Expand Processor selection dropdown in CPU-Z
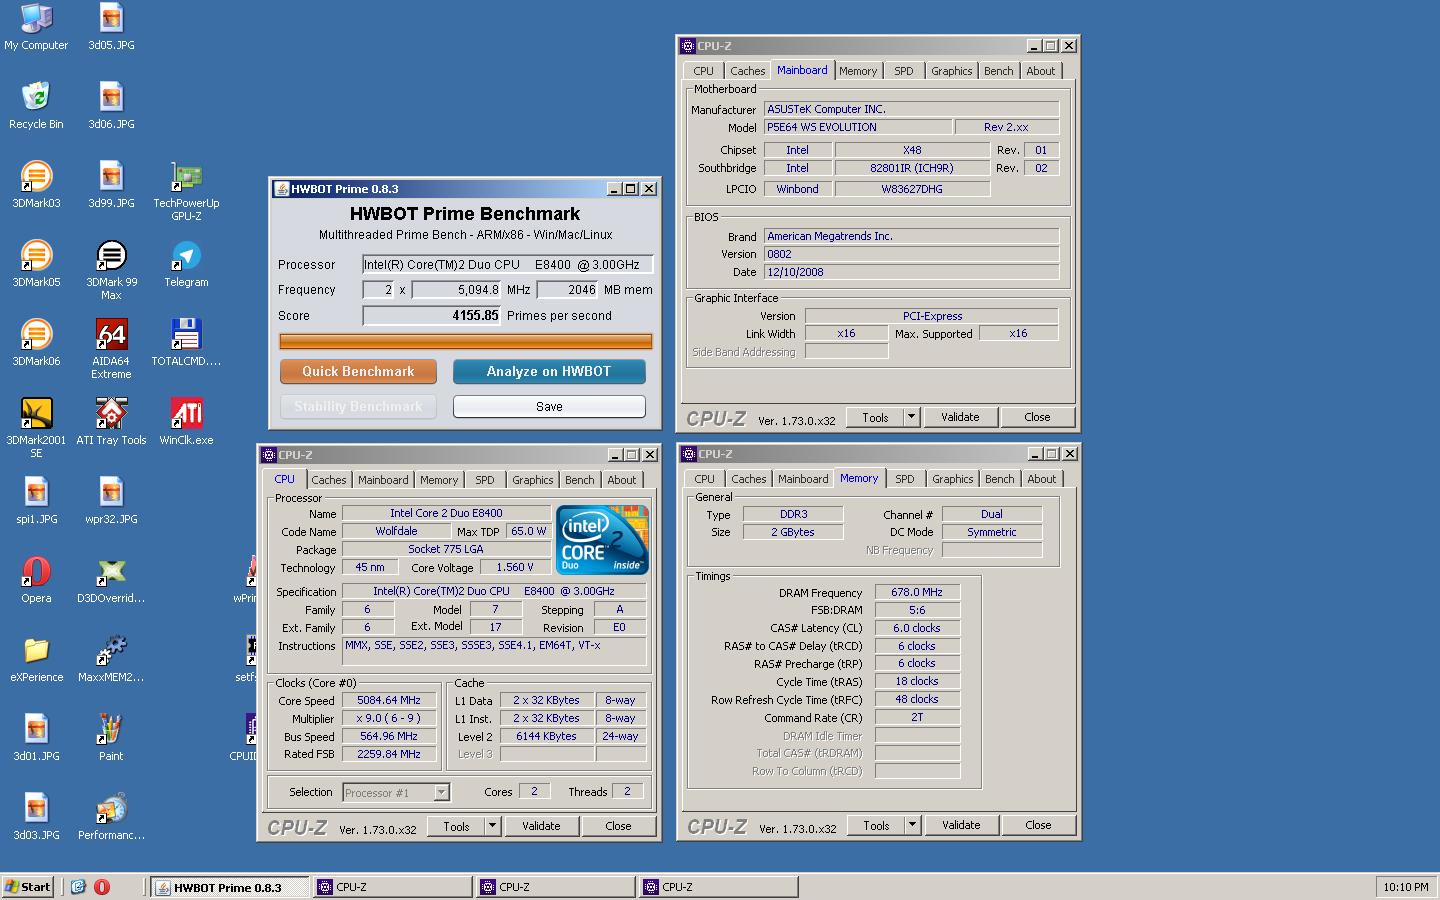 (441, 792)
